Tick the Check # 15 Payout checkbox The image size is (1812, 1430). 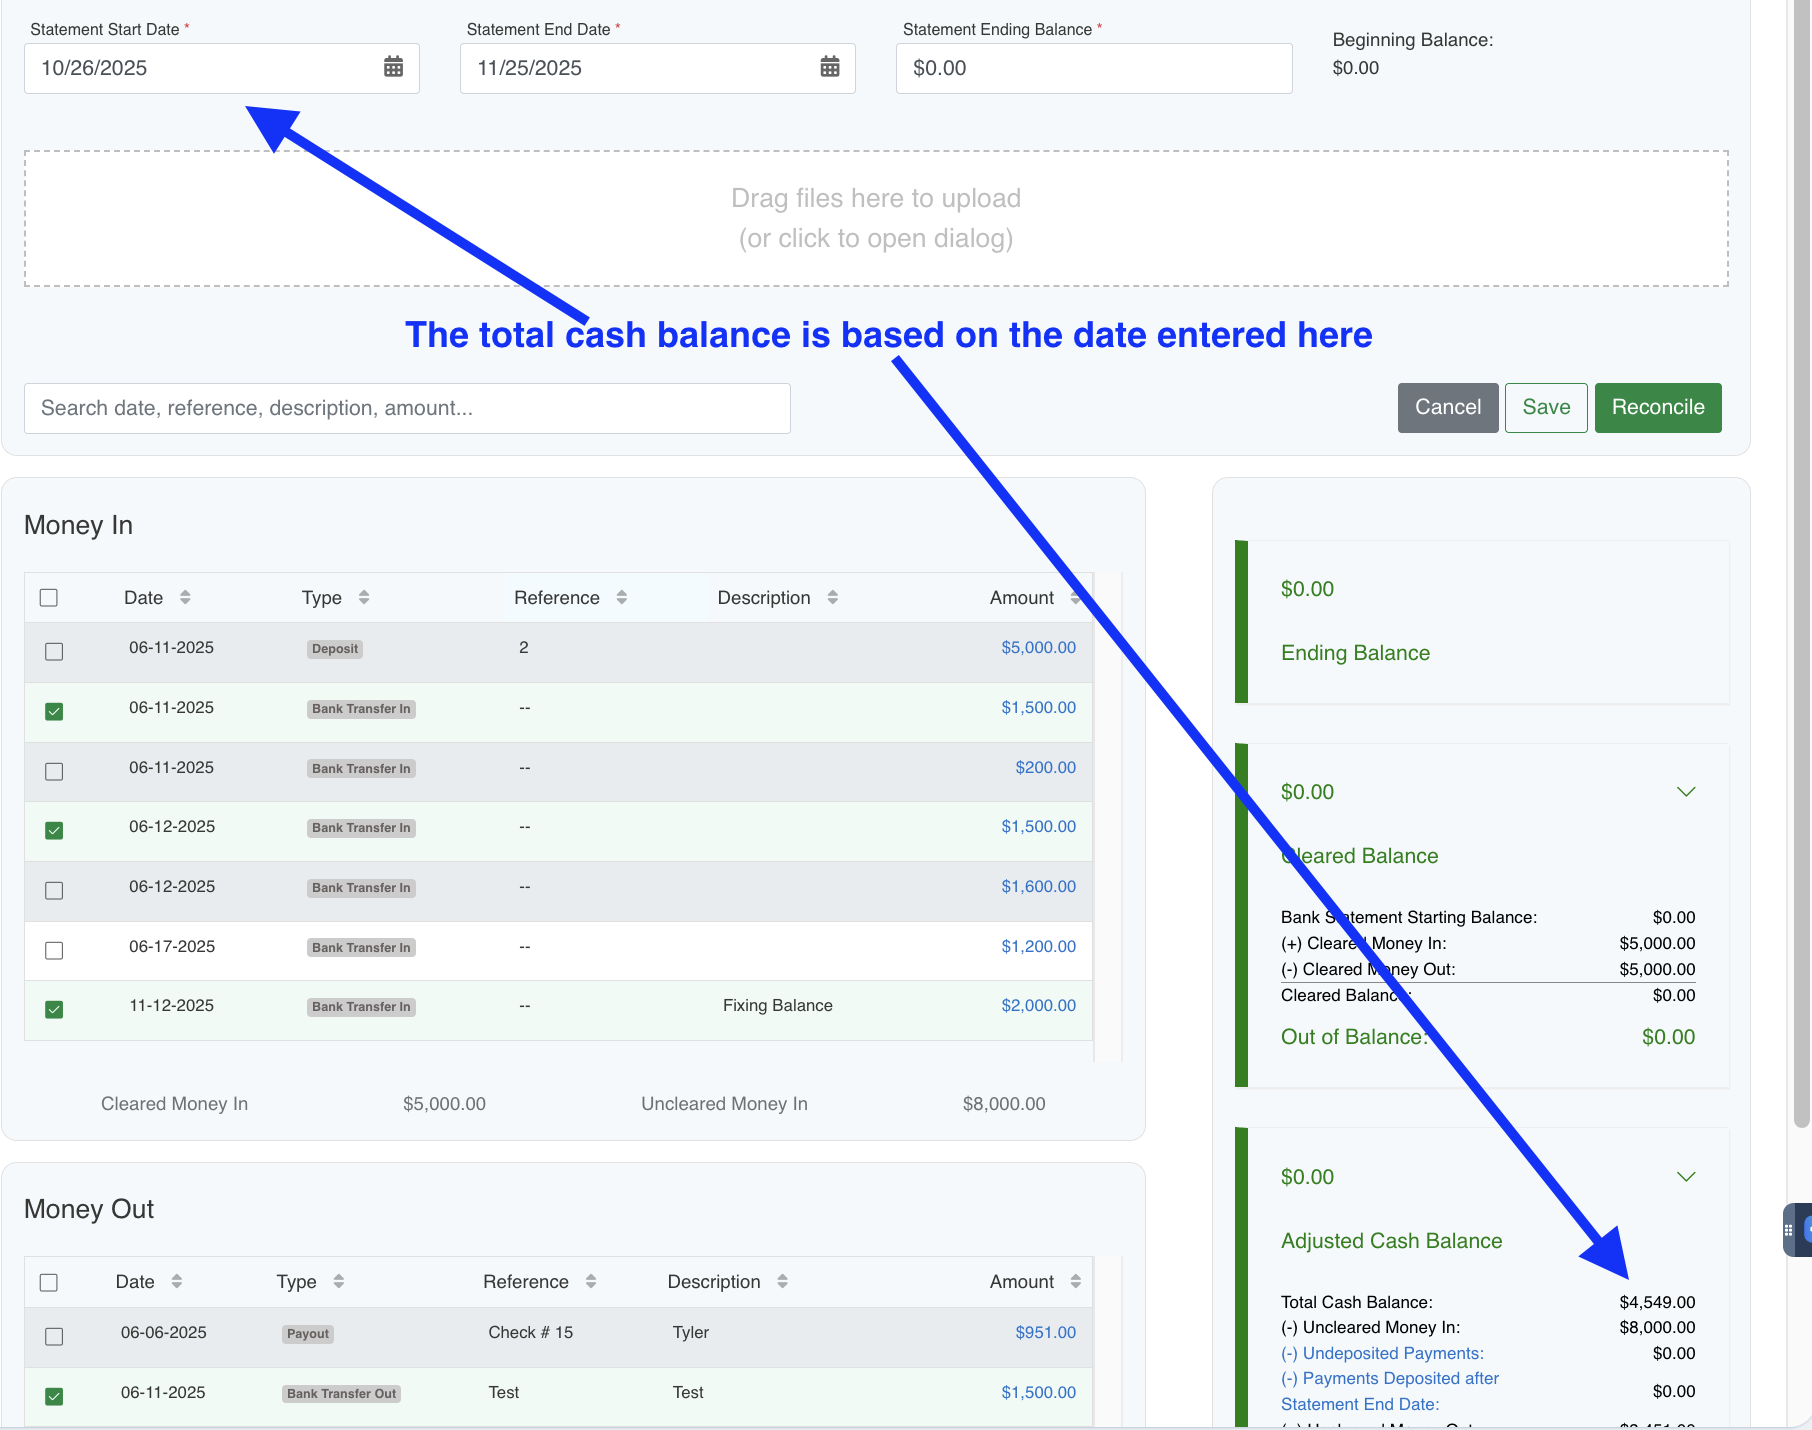[x=54, y=1336]
